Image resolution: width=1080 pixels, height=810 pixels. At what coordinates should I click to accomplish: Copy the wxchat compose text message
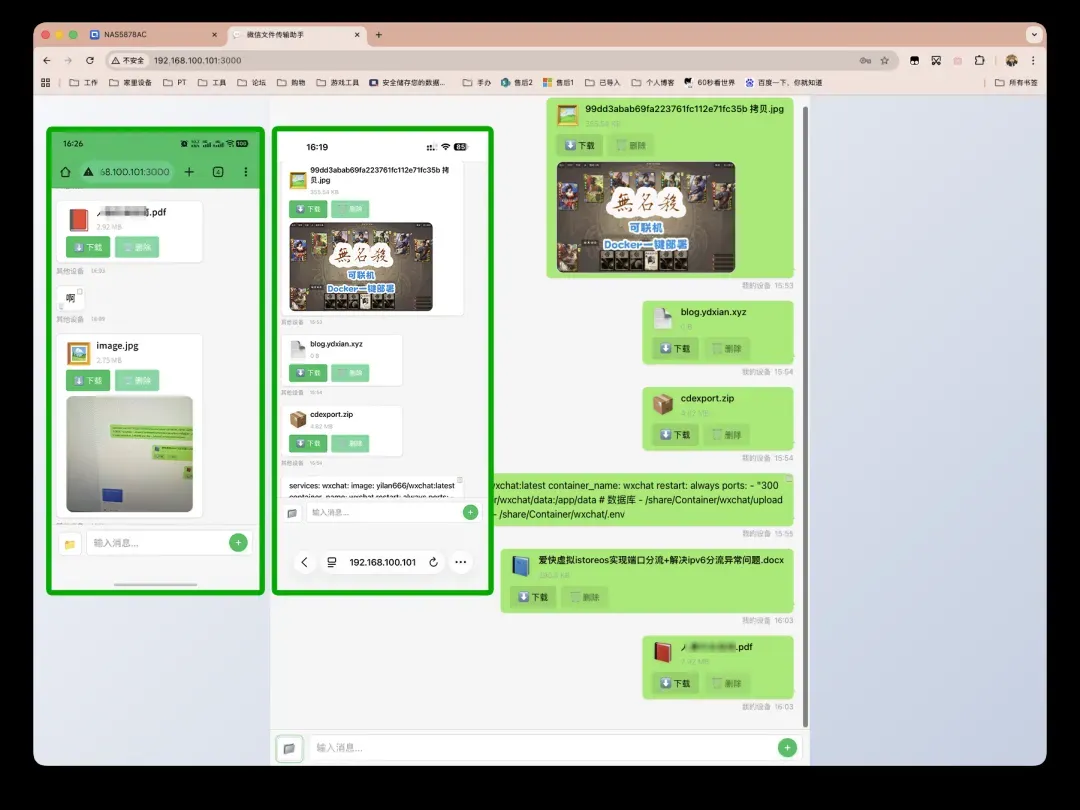pos(789,478)
